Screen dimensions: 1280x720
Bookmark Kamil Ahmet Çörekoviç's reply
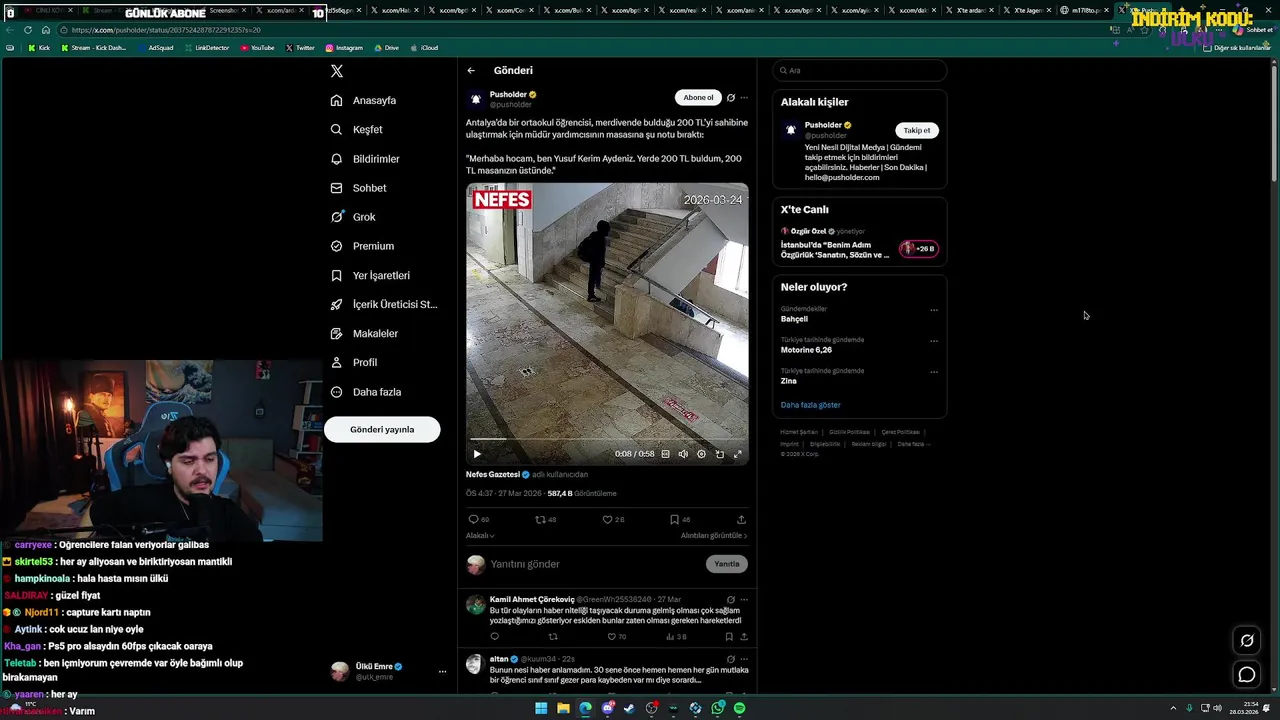coord(729,637)
